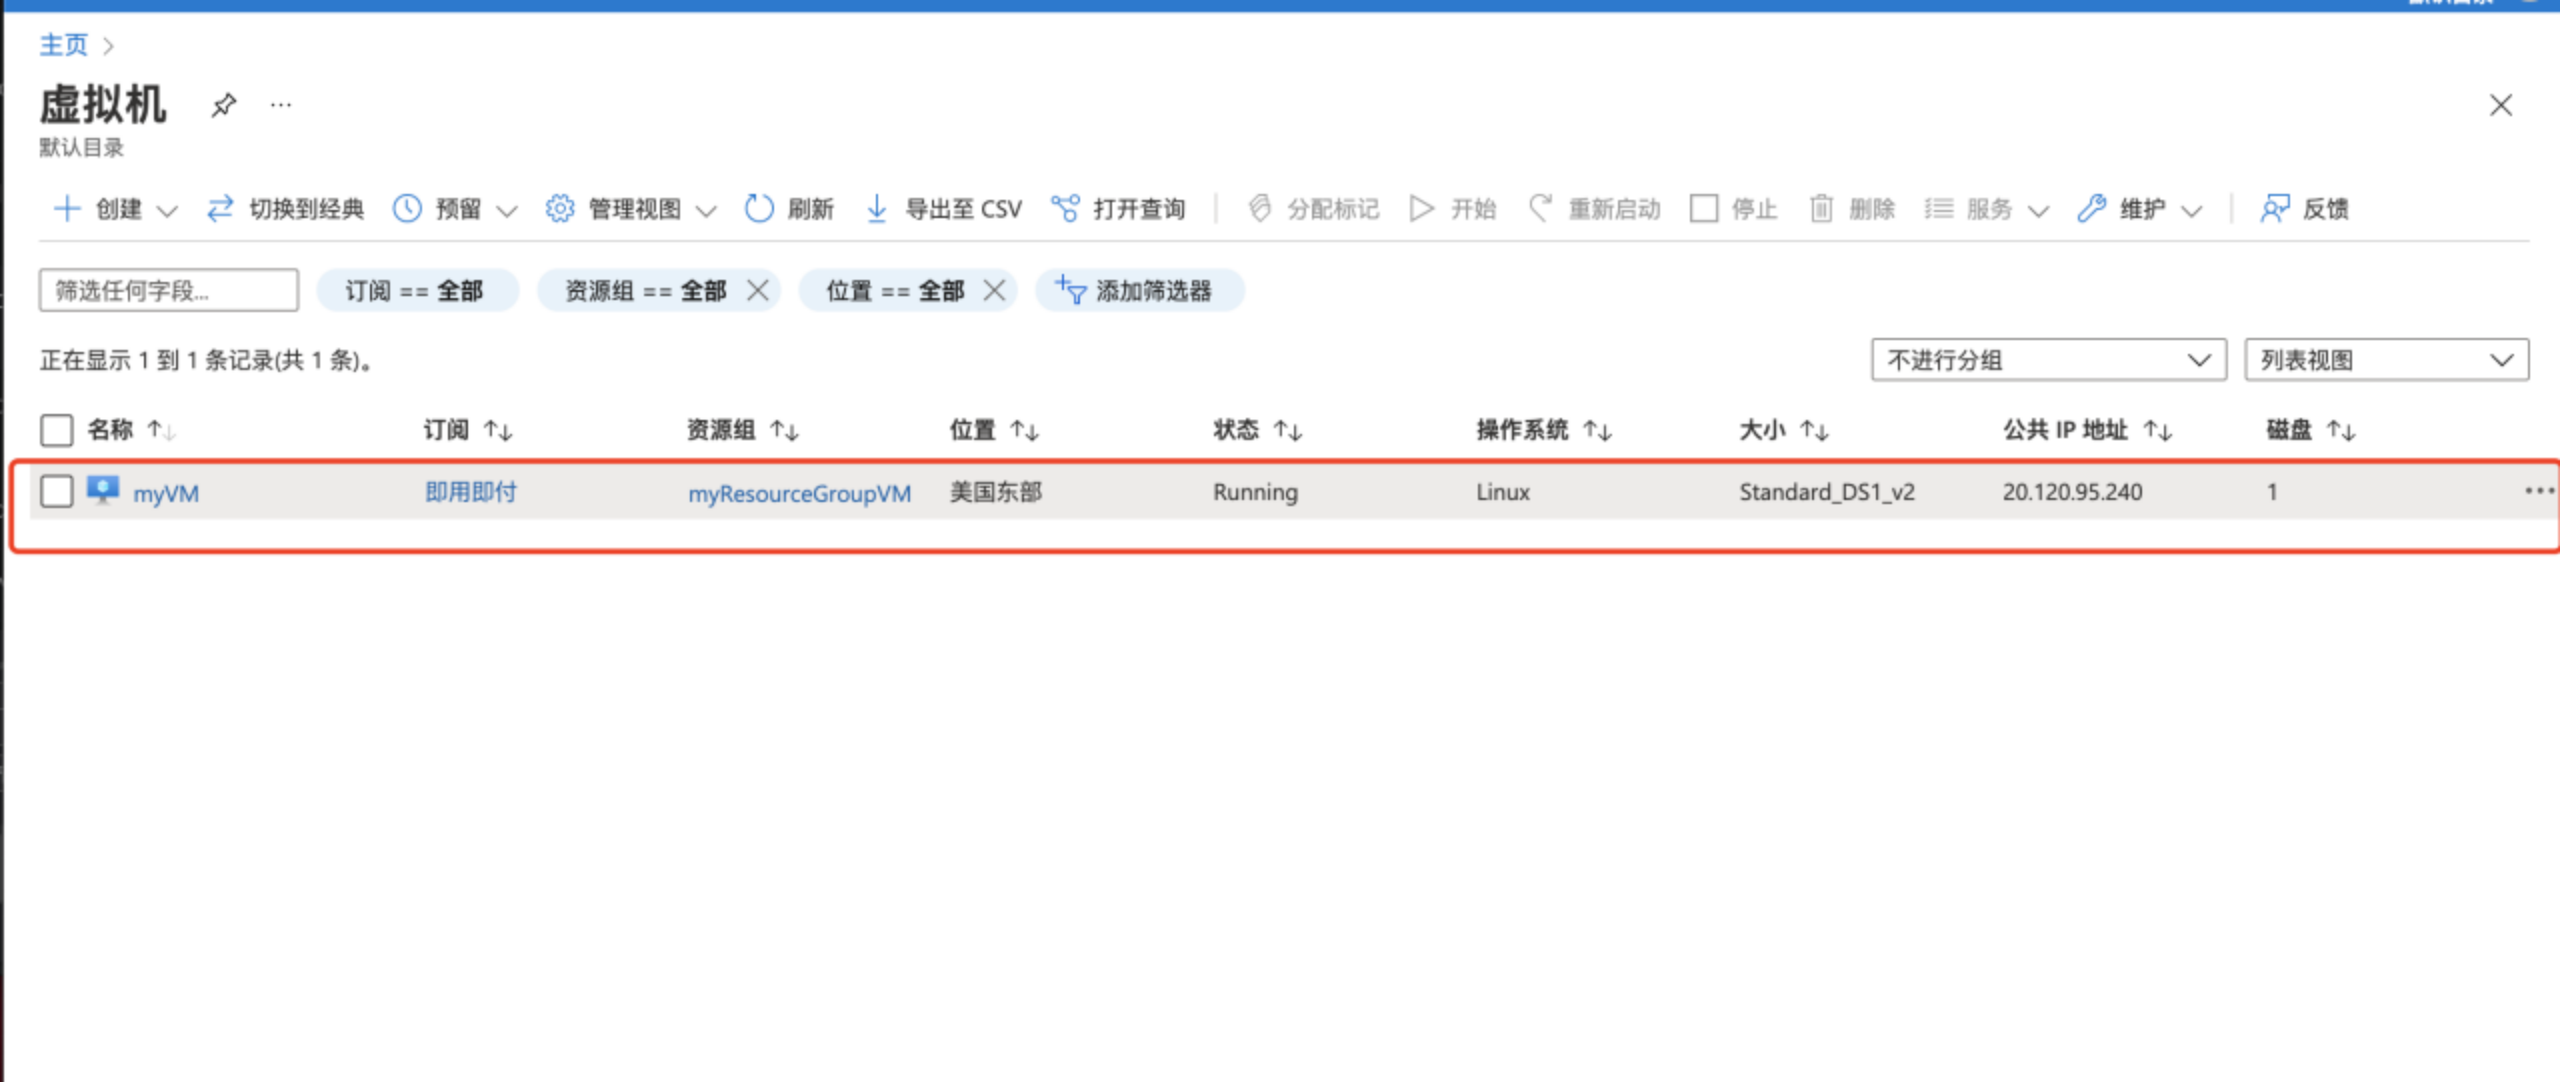Image resolution: width=2560 pixels, height=1082 pixels.
Task: Sort by 资源组 column header
Action: tap(742, 430)
